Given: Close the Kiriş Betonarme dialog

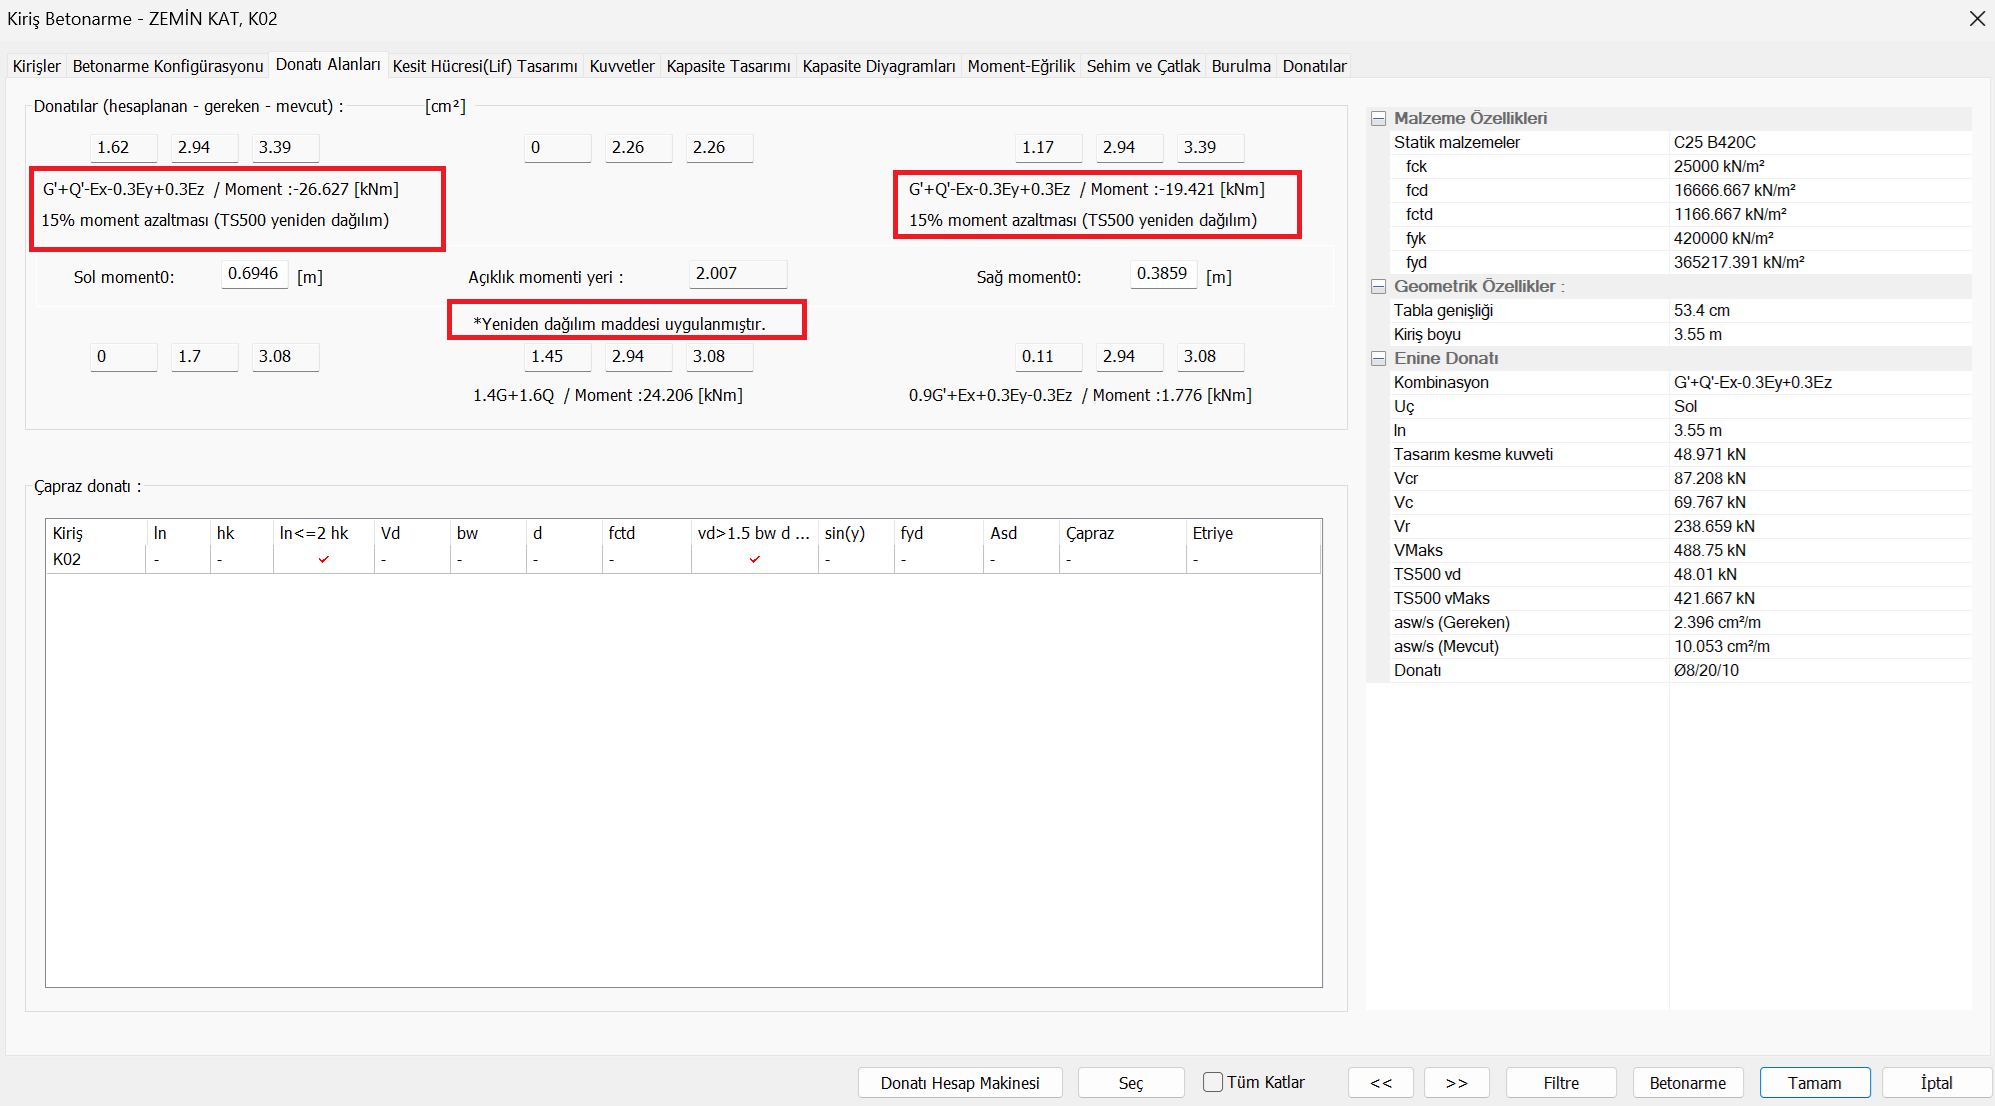Looking at the screenshot, I should pyautogui.click(x=1976, y=19).
